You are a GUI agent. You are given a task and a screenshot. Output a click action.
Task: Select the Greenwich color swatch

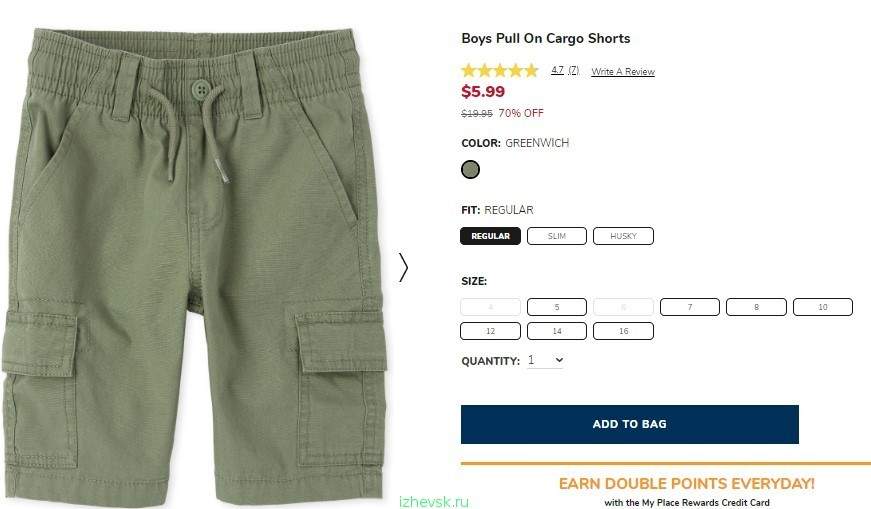click(470, 169)
